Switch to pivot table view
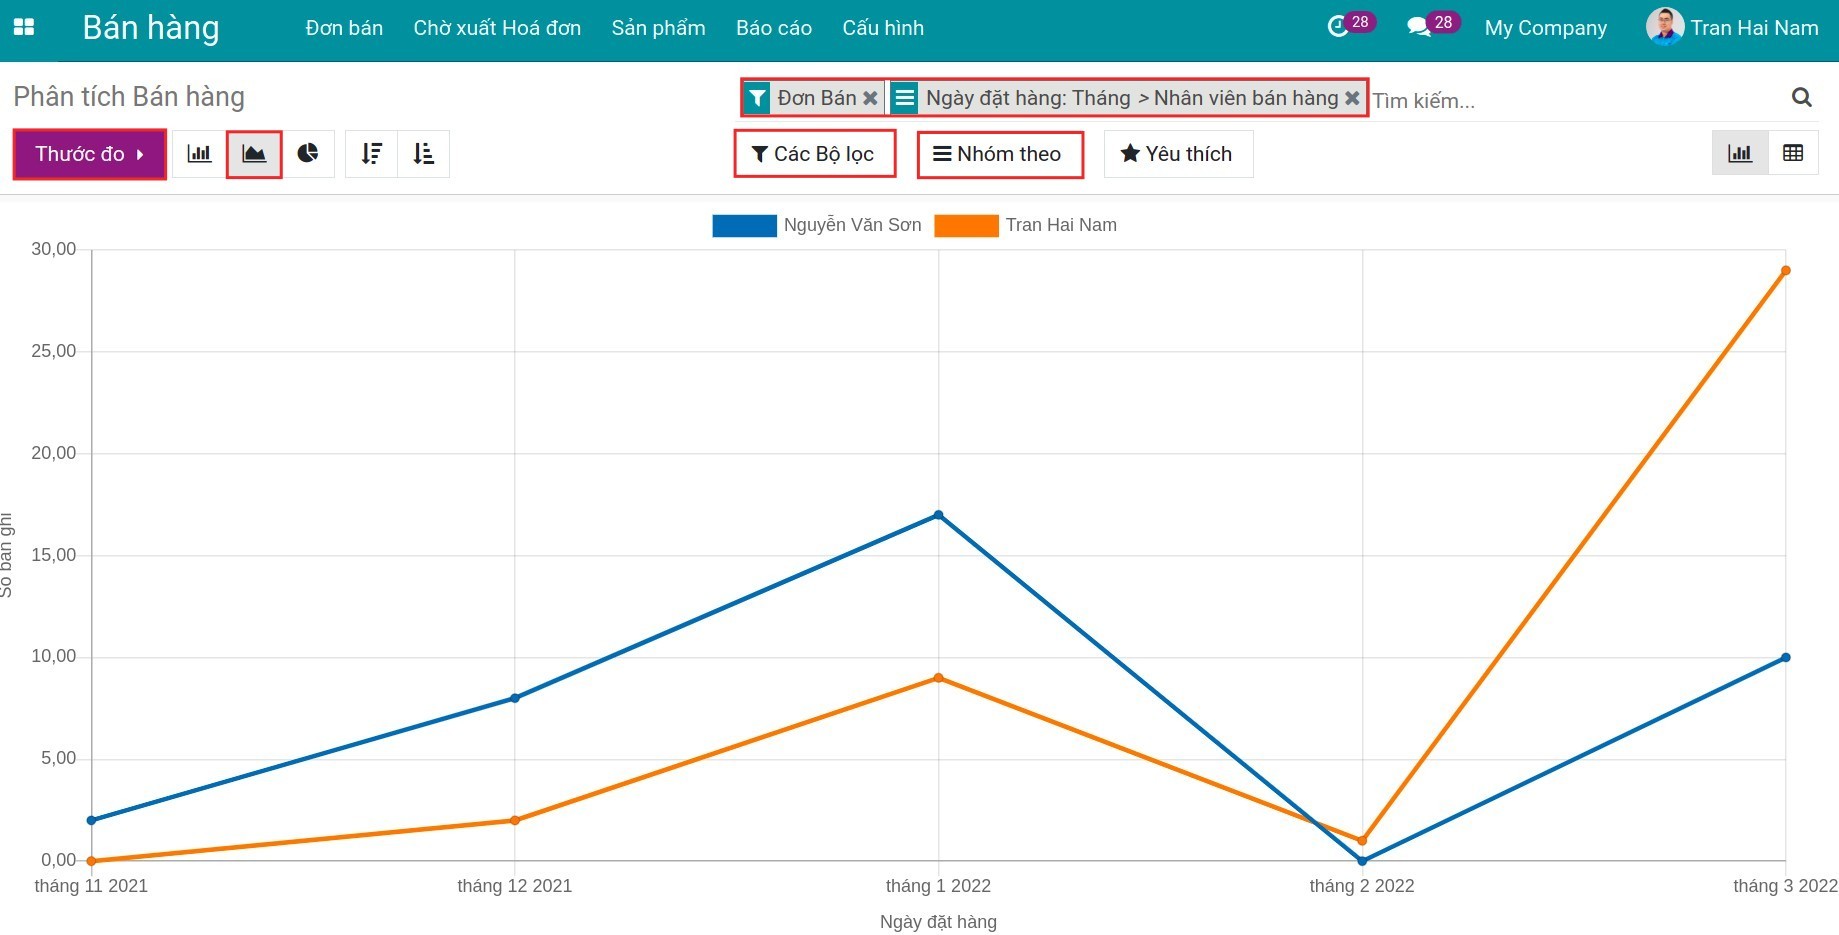The width and height of the screenshot is (1839, 935). pos(1793,153)
